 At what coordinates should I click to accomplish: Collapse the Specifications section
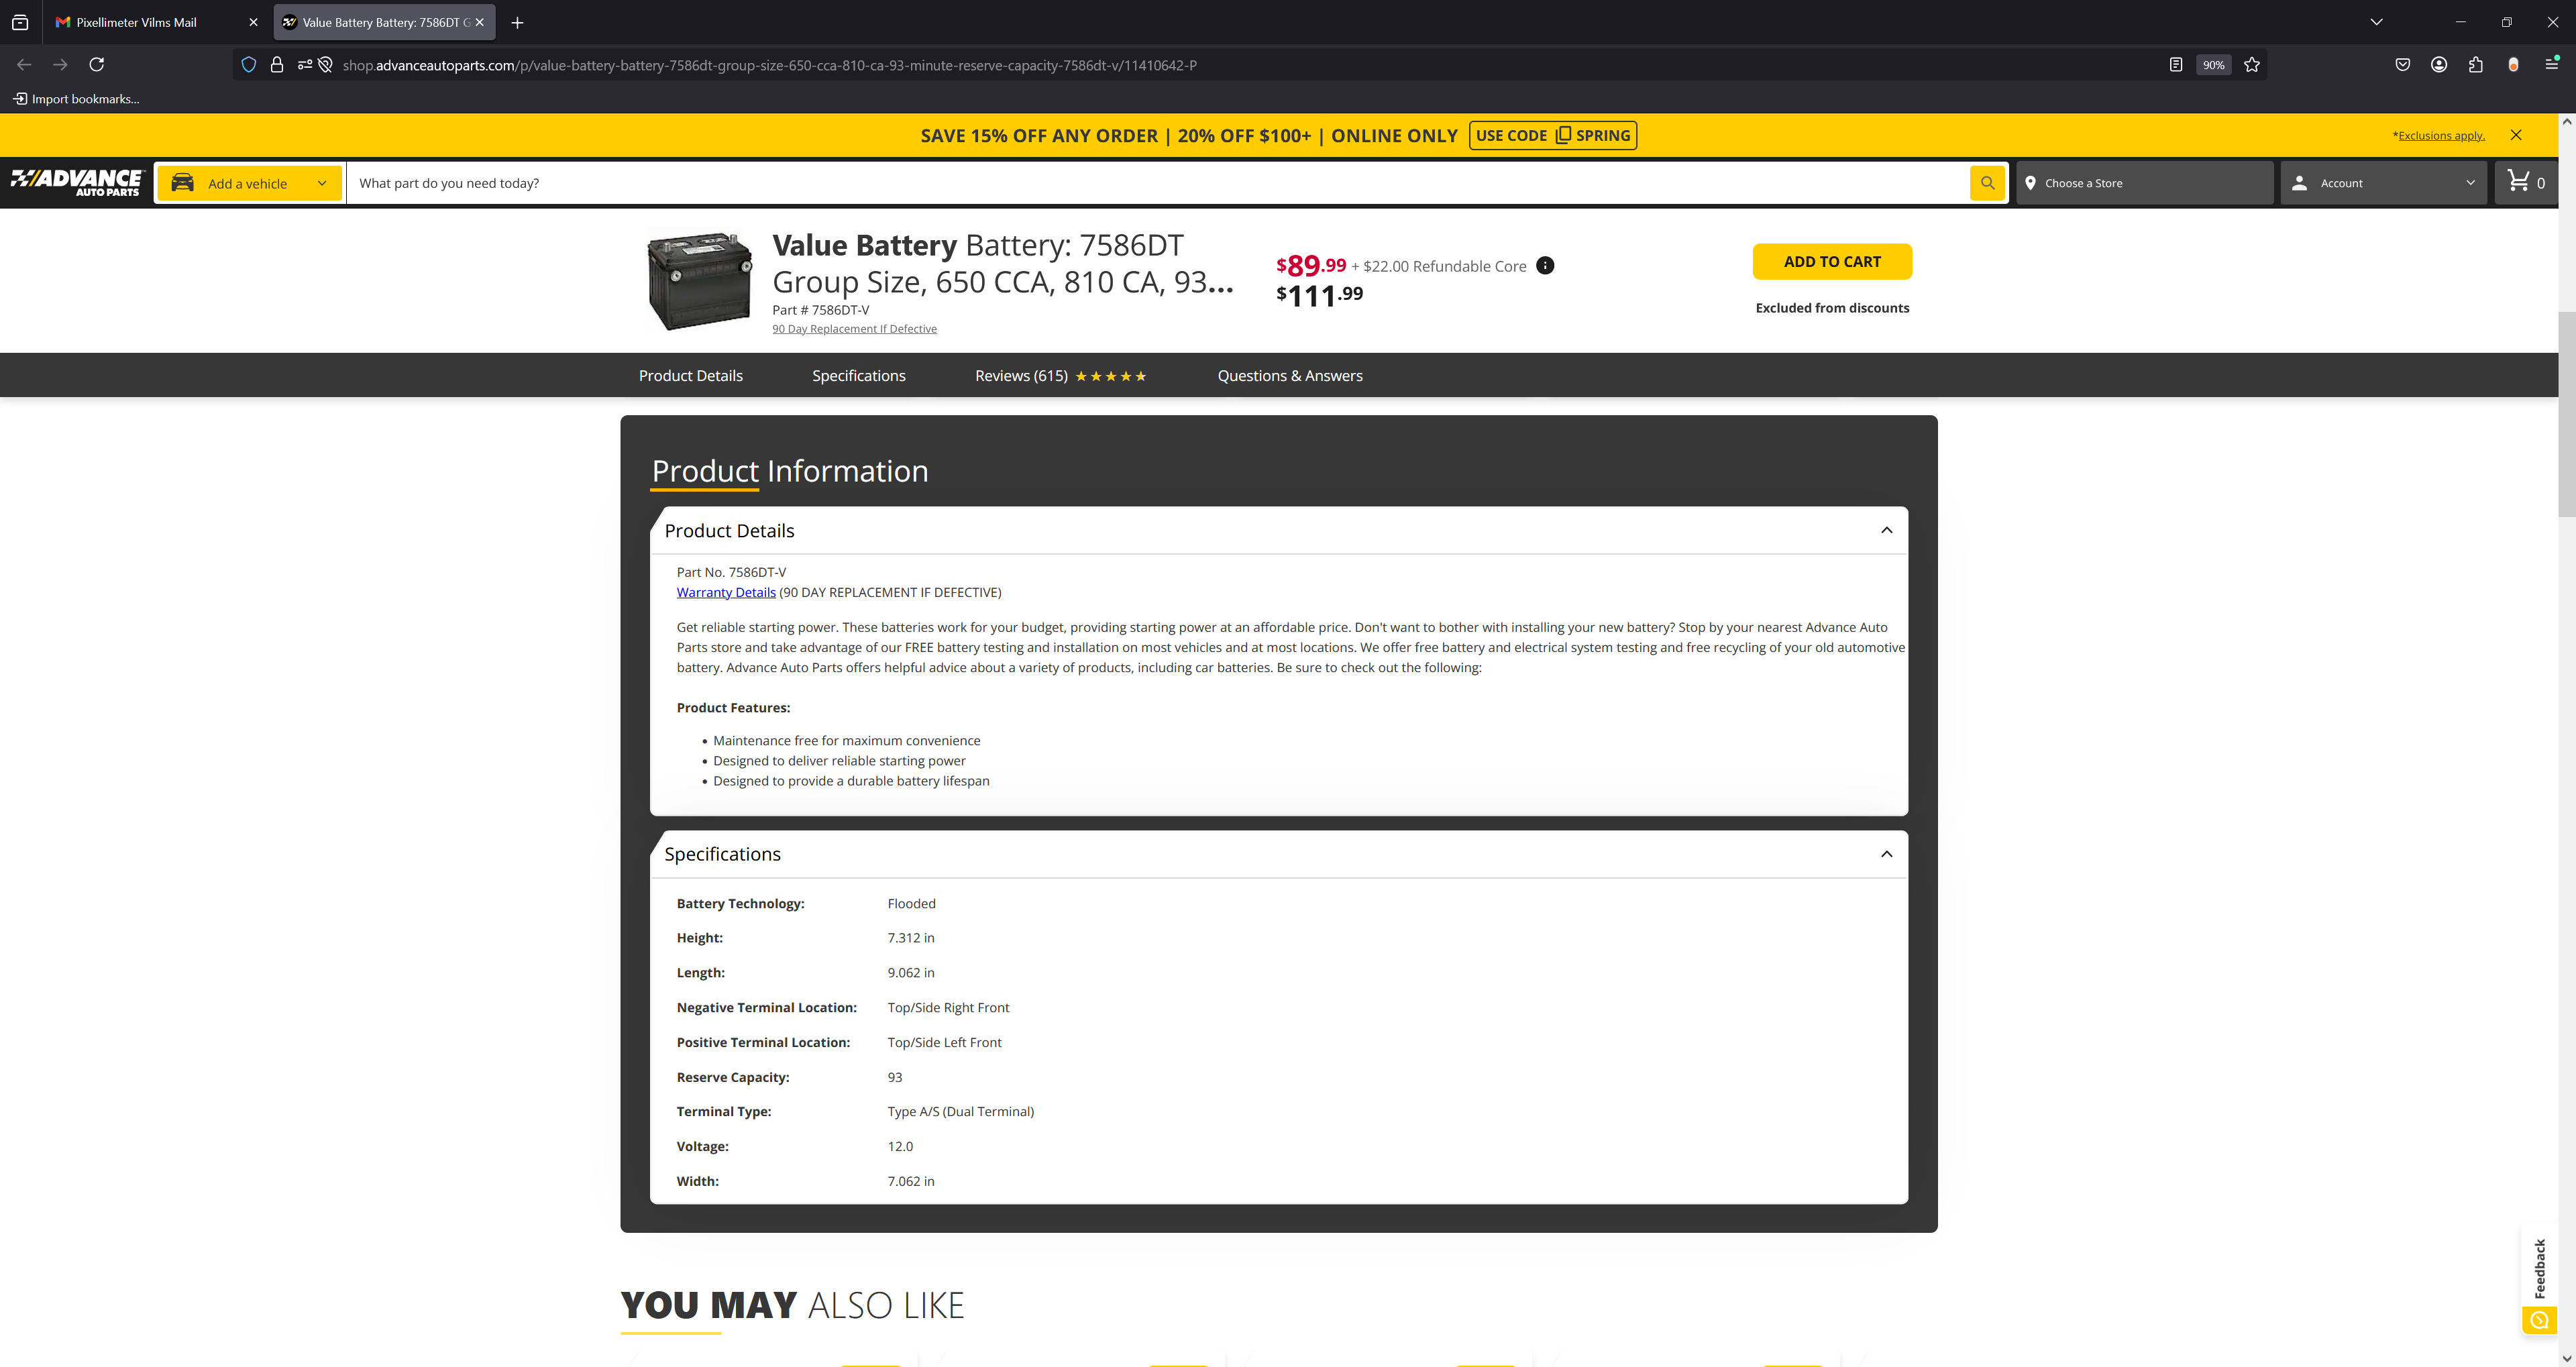point(1886,854)
